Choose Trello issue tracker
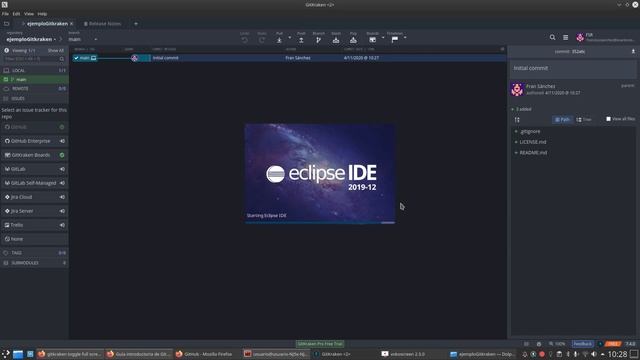Viewport: 640px width, 360px height. point(34,225)
